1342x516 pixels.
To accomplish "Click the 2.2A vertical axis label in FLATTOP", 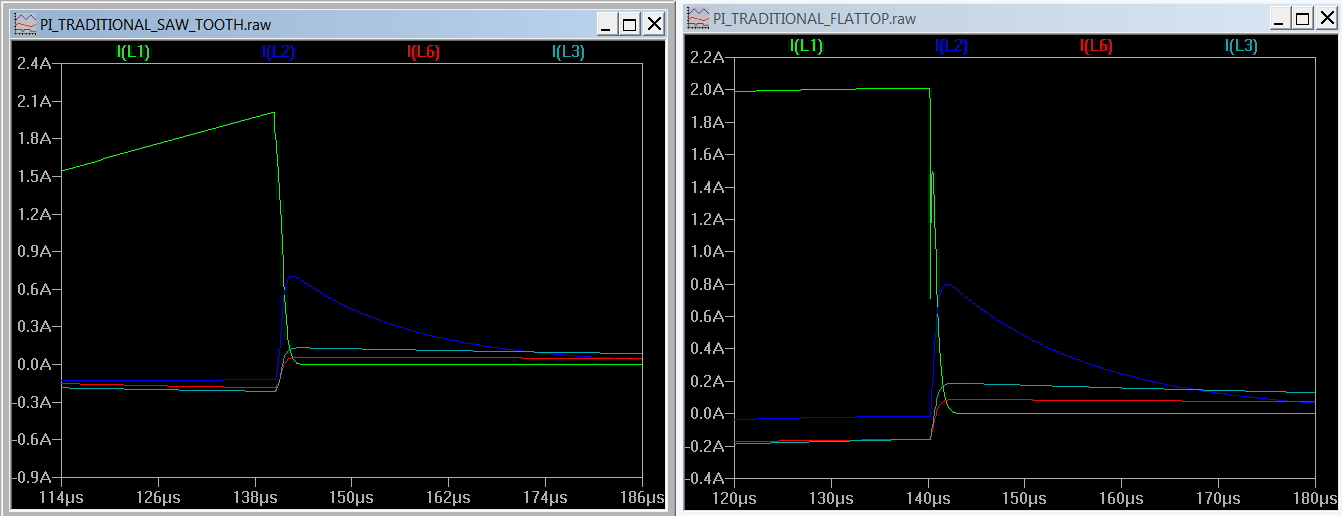I will click(x=705, y=57).
